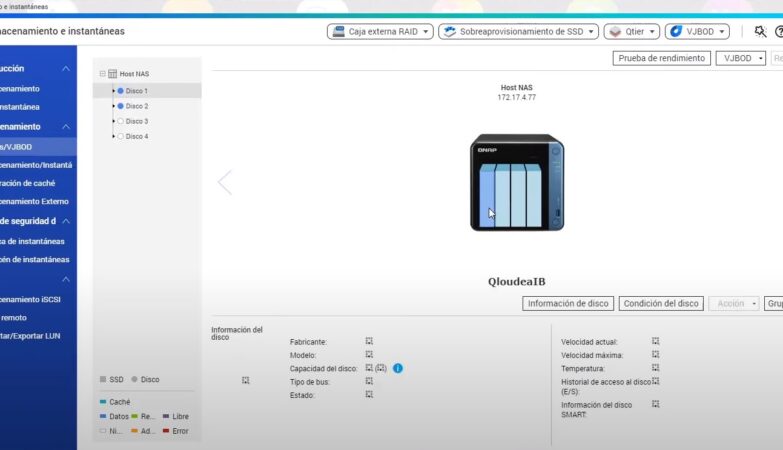
Task: Expand Disco 1 tree arrow
Action: tap(113, 91)
